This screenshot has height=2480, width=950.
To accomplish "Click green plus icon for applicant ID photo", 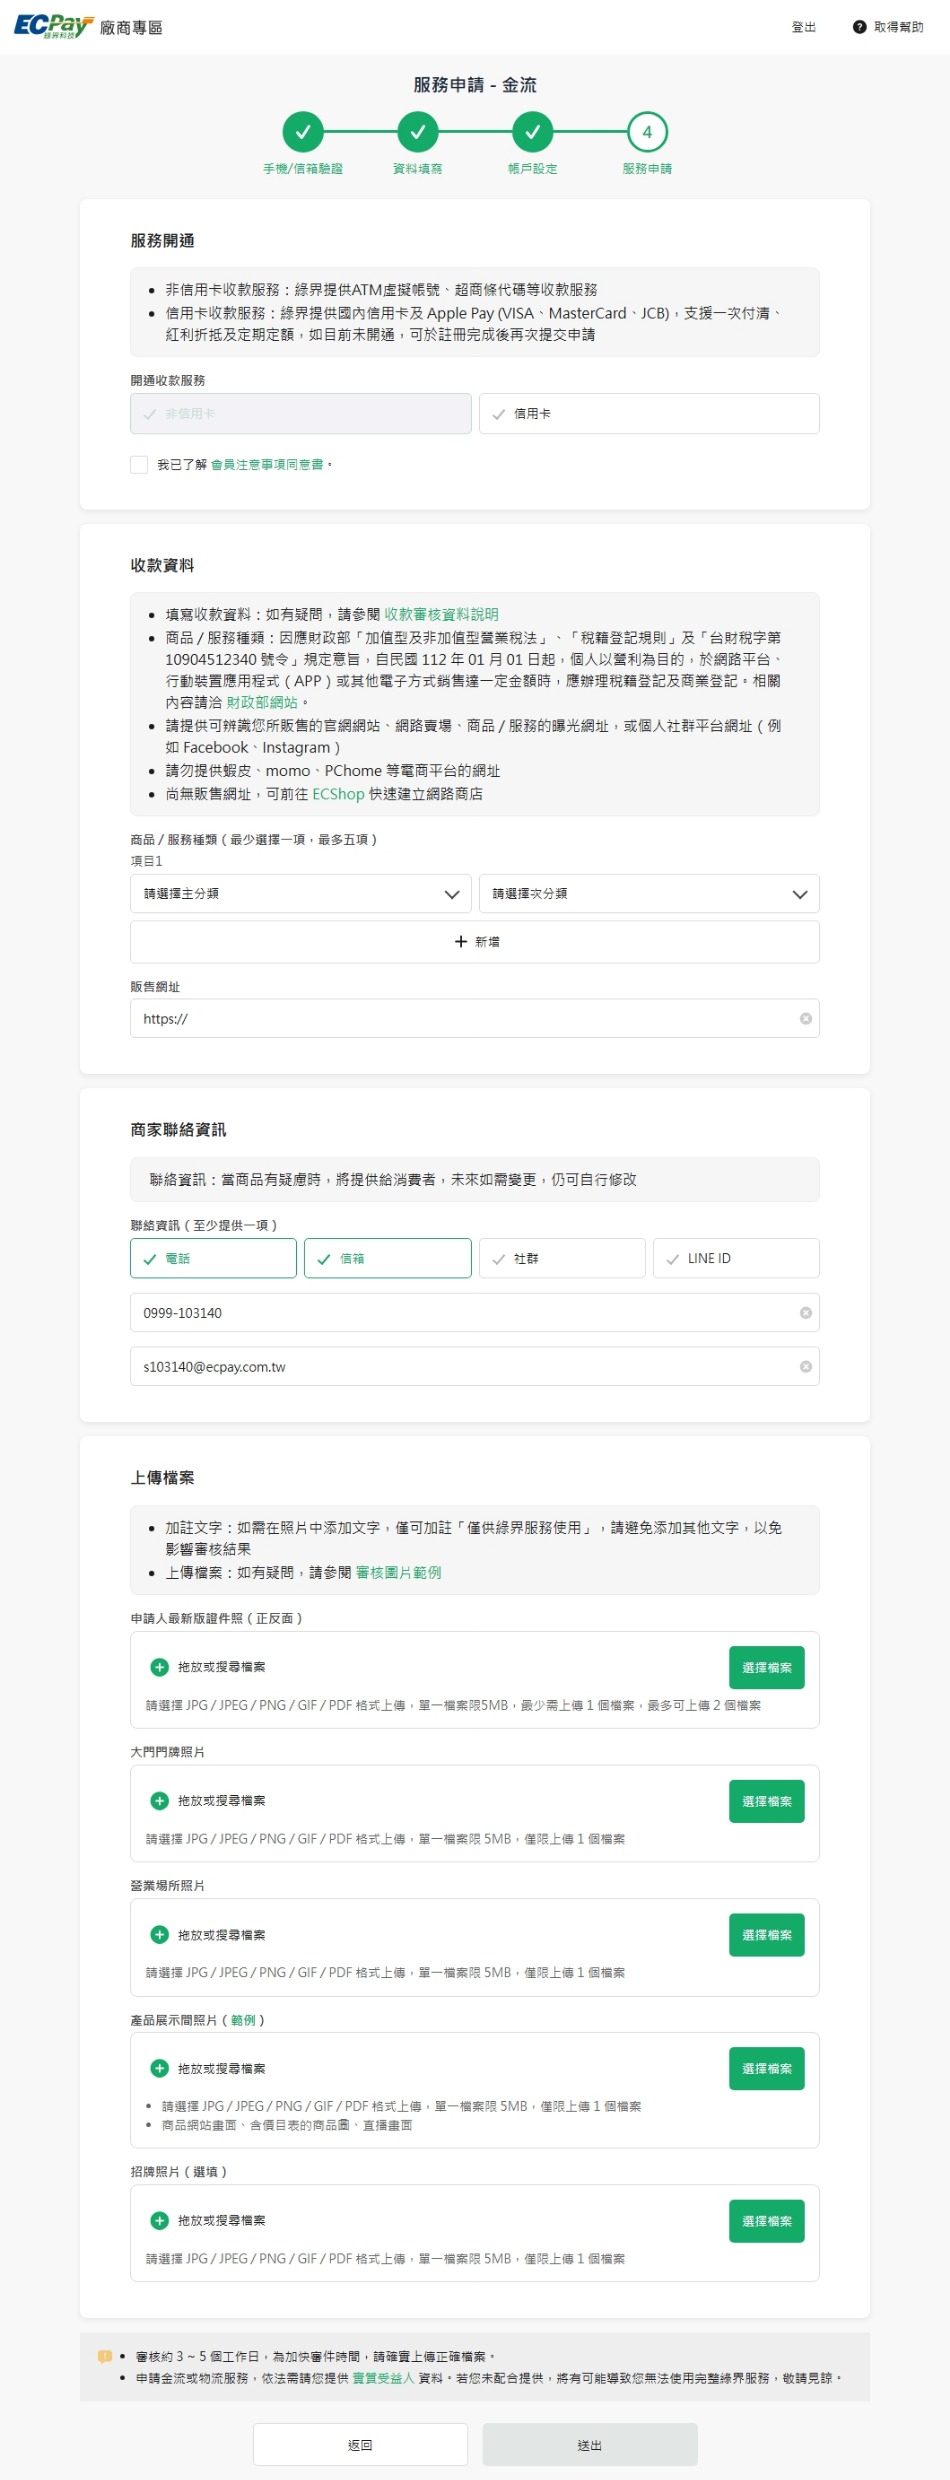I will tap(159, 1667).
